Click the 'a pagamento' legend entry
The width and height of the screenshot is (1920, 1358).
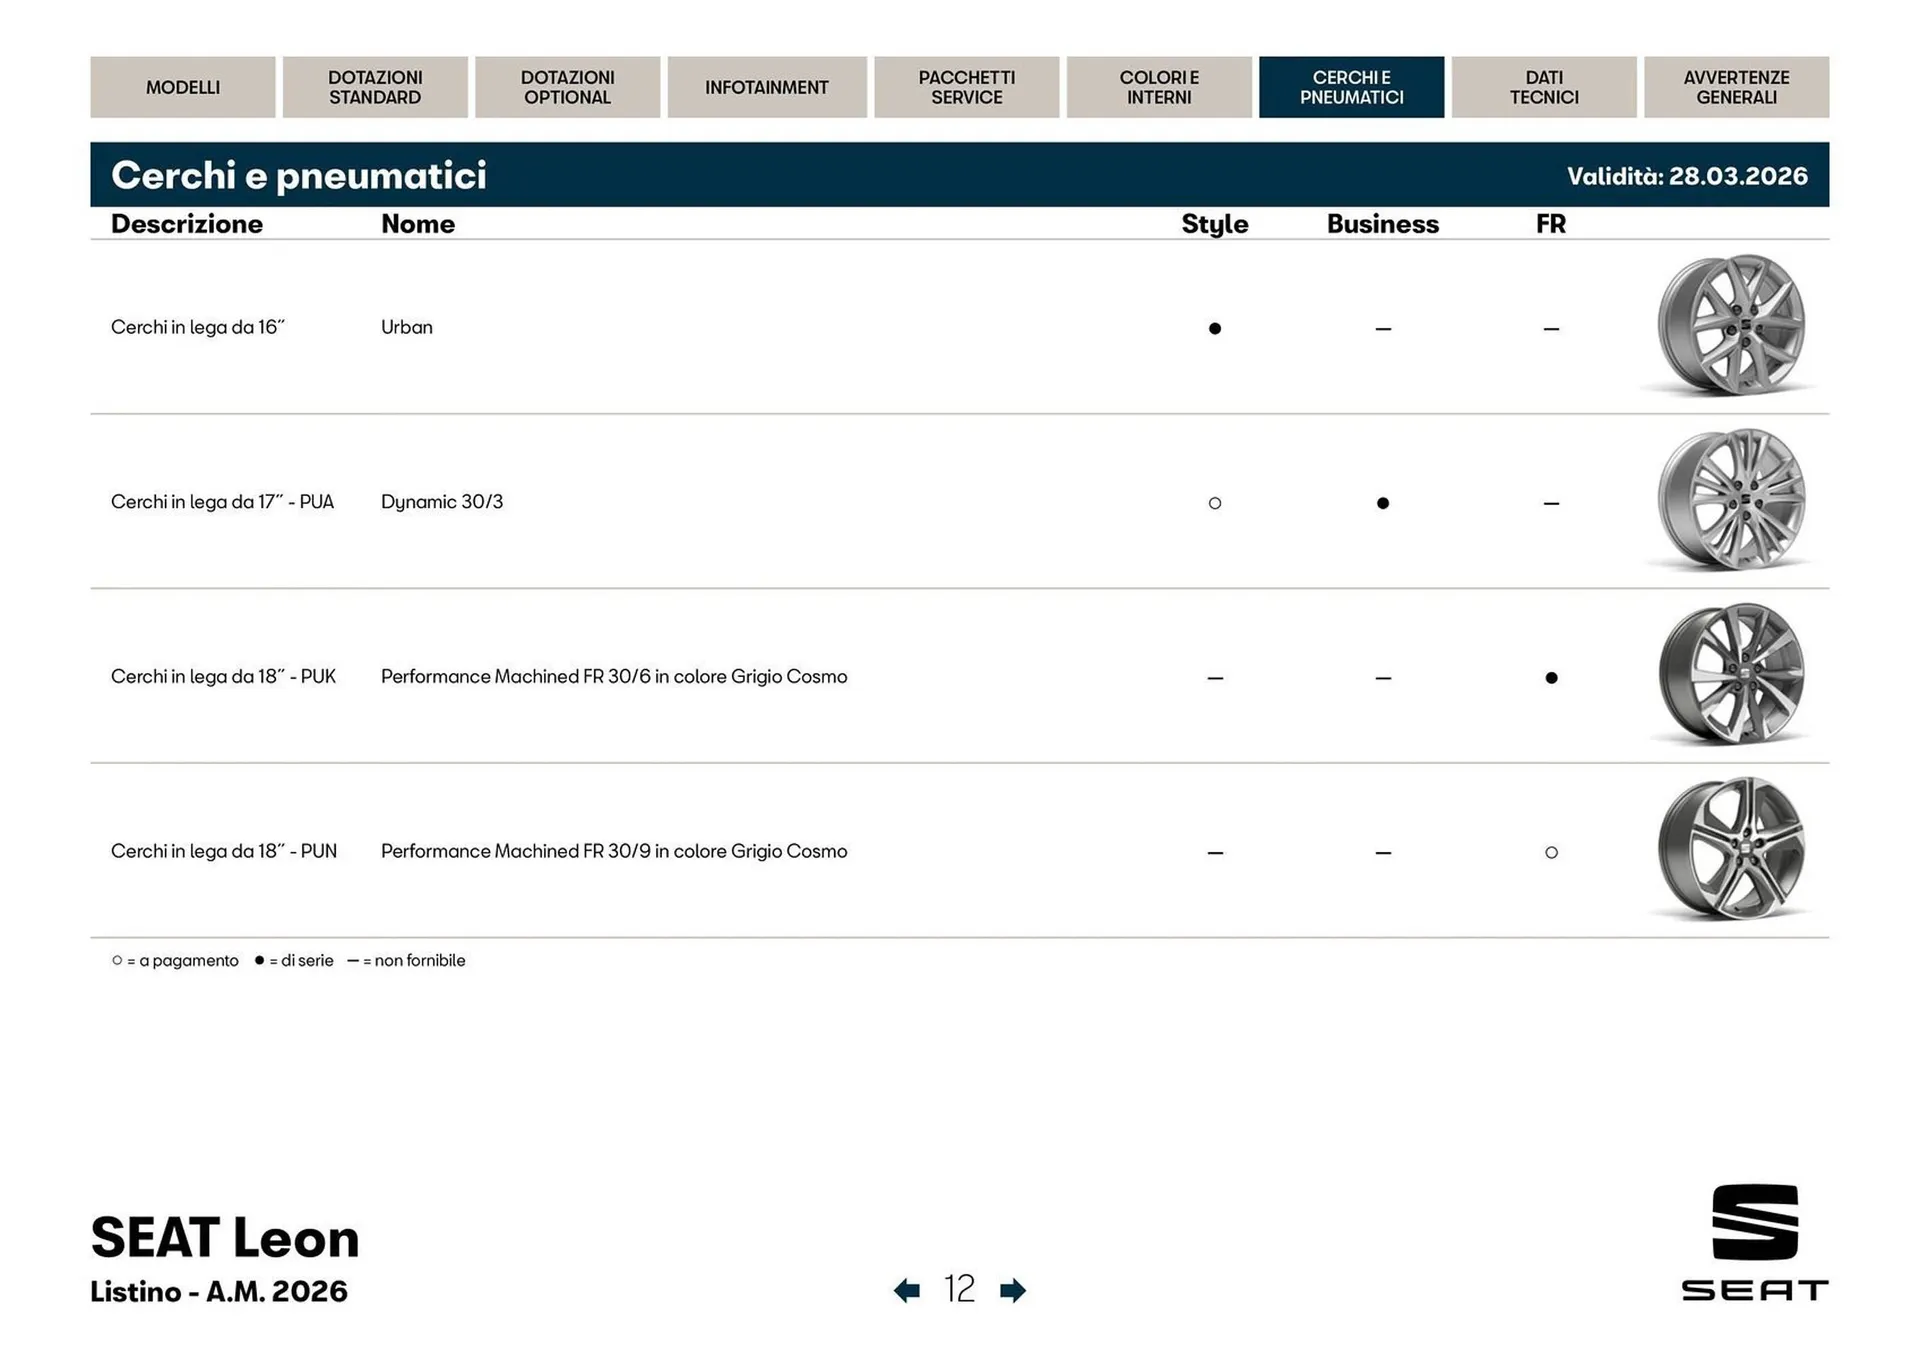coord(176,961)
